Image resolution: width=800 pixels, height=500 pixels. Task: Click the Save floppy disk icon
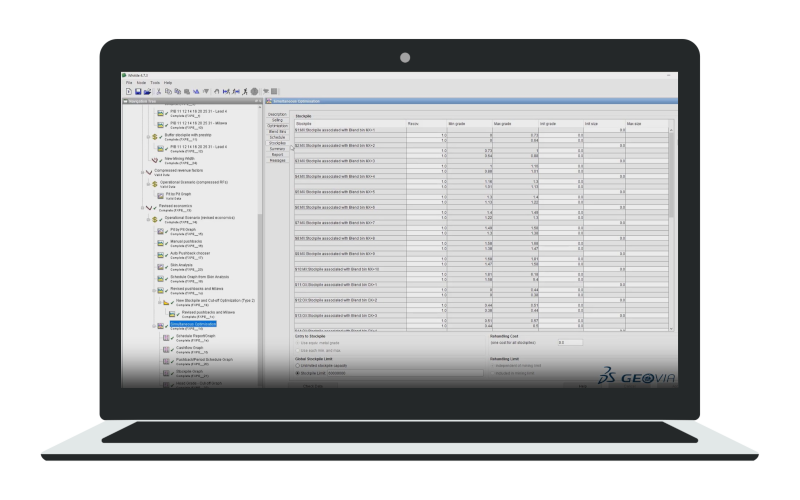tap(138, 91)
